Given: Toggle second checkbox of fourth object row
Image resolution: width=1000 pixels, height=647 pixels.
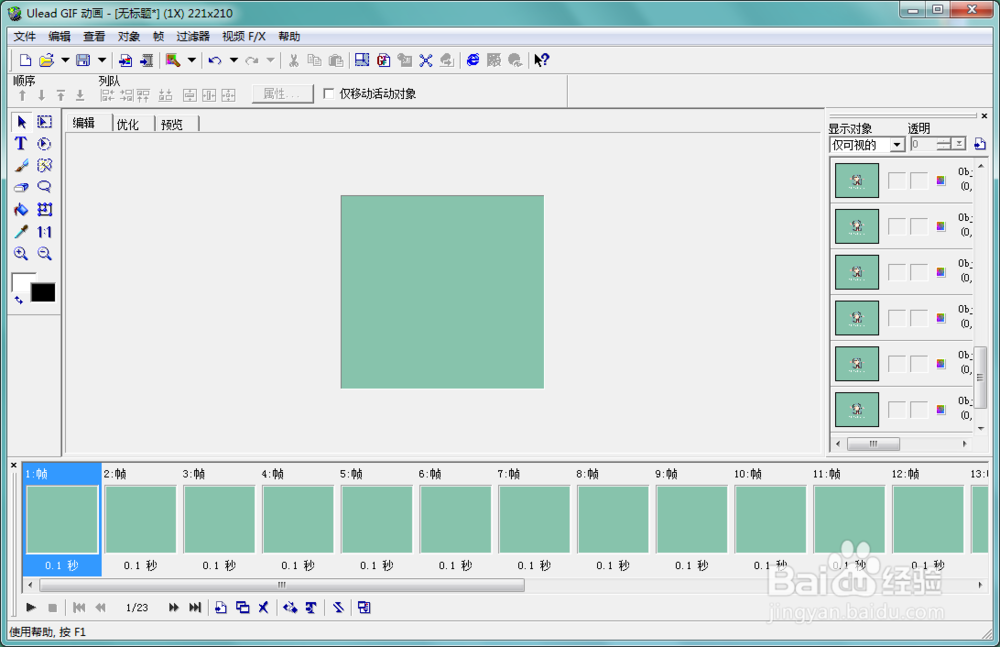Looking at the screenshot, I should point(918,318).
